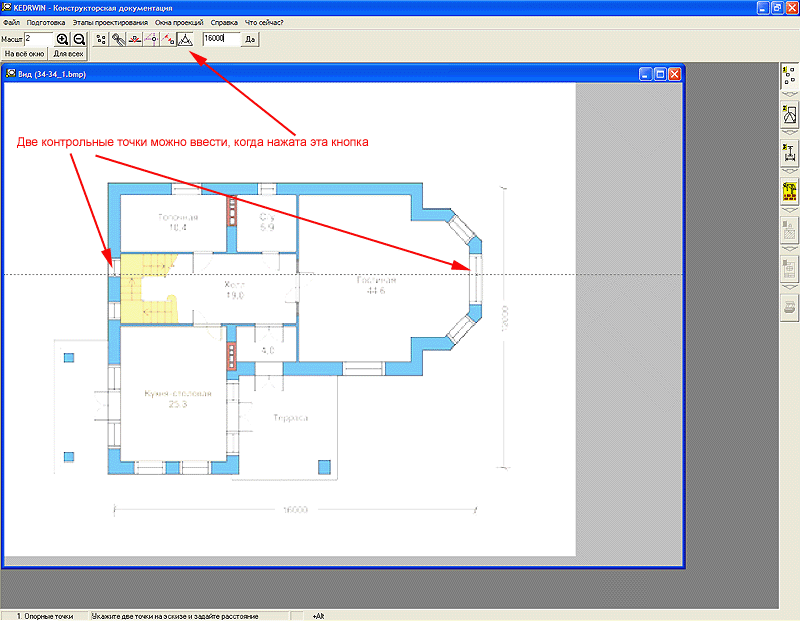Close the Вид (34-34_1.bmp) window

click(674, 74)
